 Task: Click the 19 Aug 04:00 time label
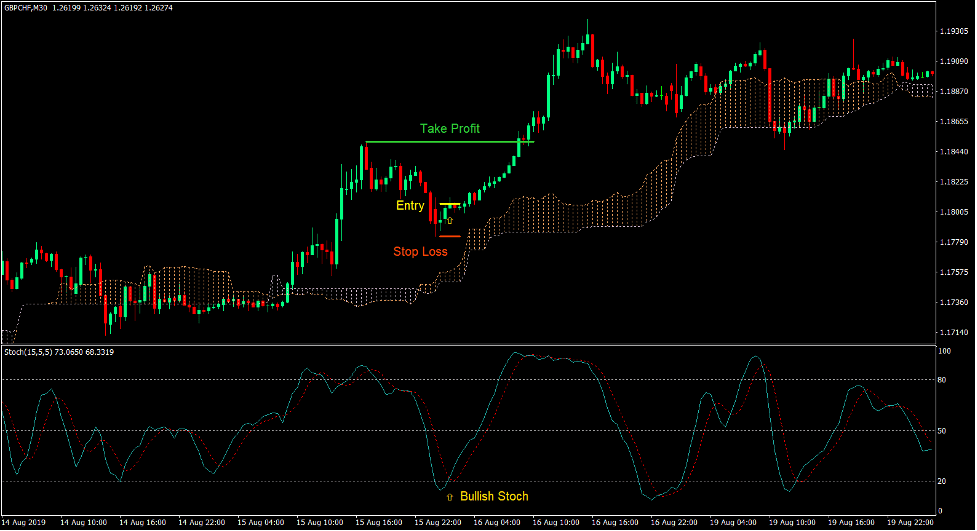pos(732,522)
